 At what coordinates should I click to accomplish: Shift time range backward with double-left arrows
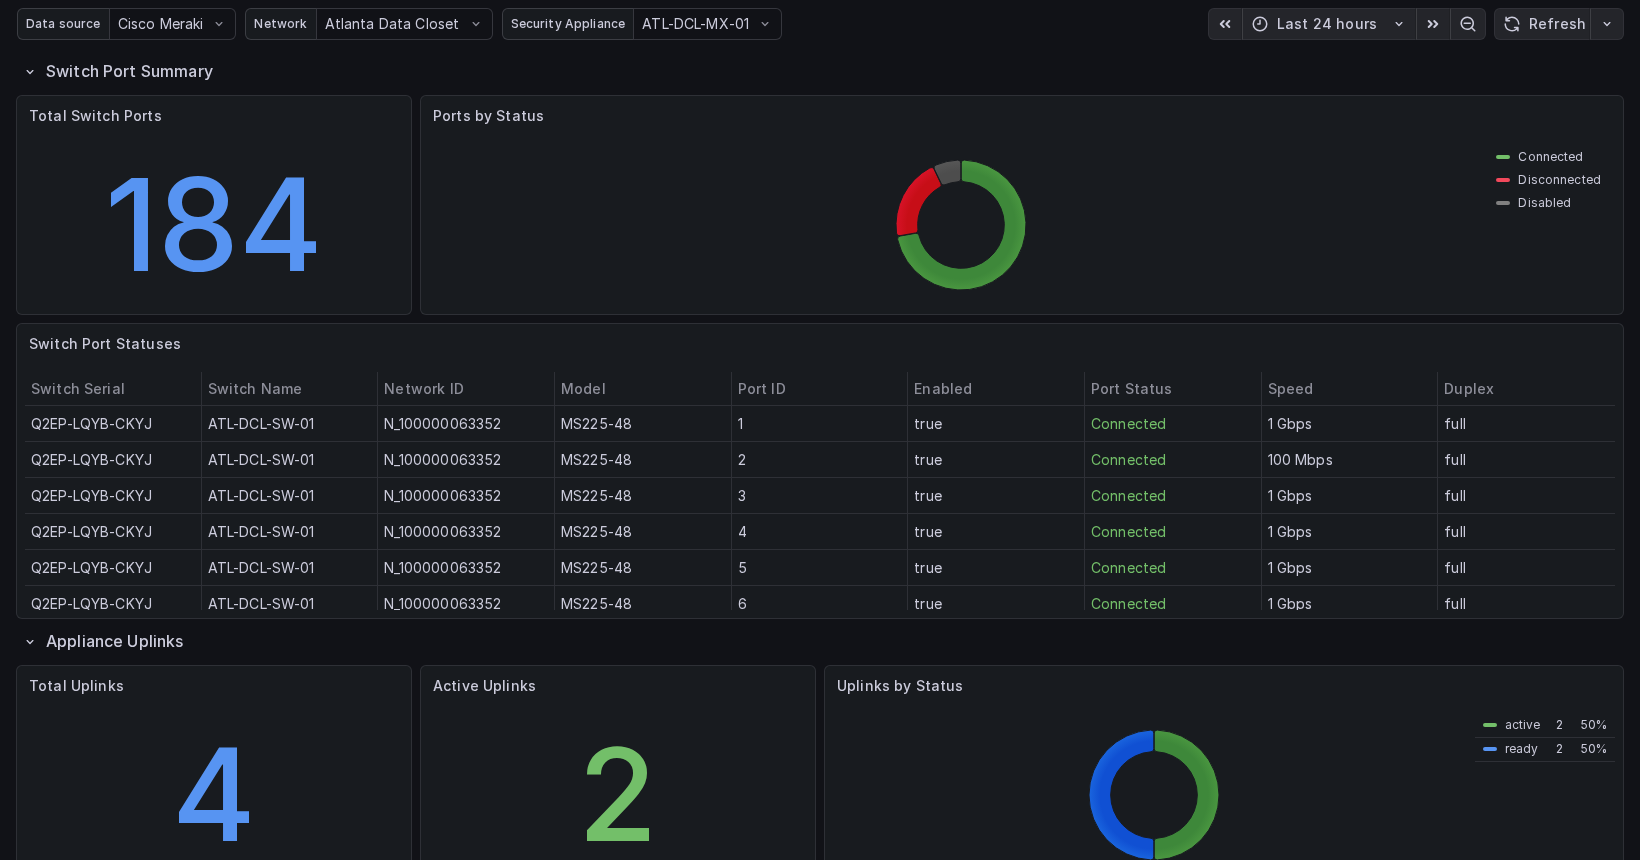pyautogui.click(x=1225, y=24)
